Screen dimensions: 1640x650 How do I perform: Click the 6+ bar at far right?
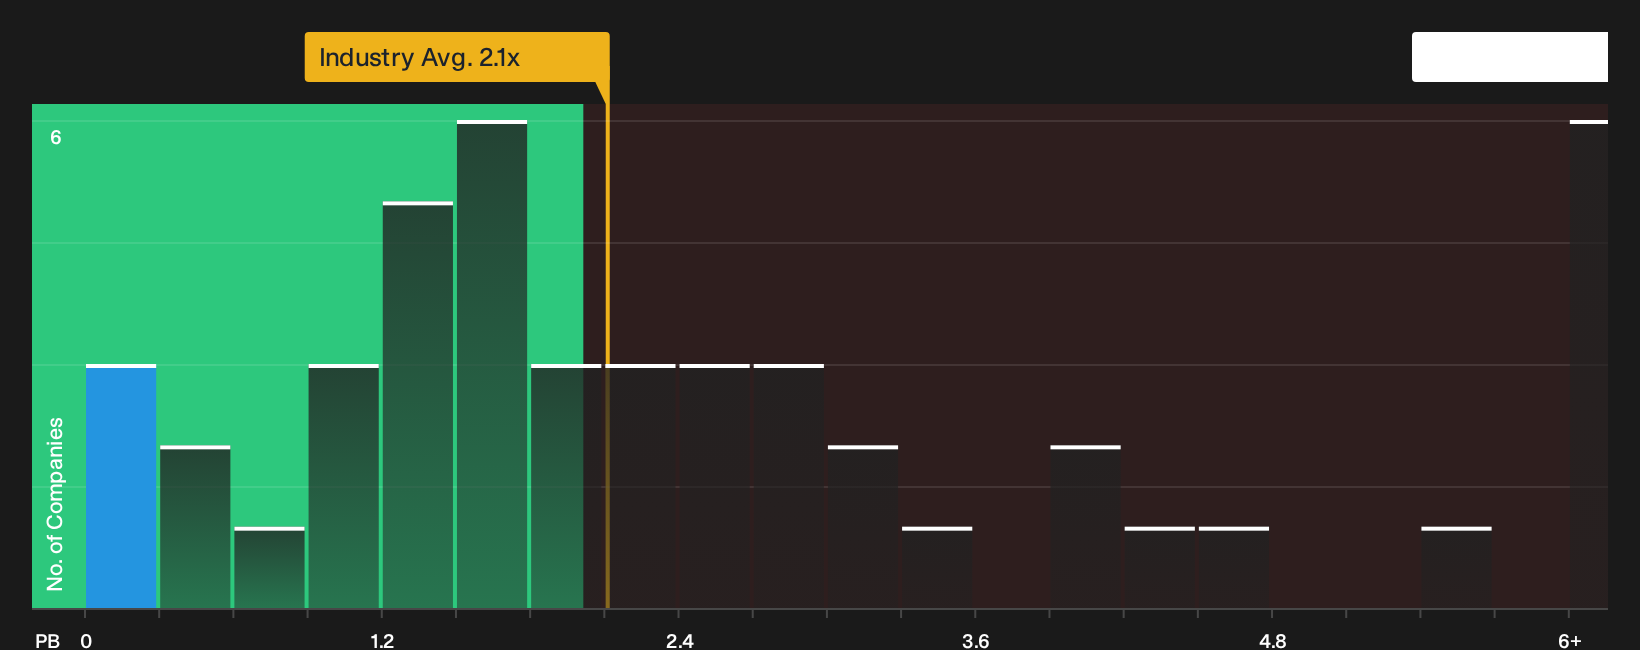point(1589,364)
